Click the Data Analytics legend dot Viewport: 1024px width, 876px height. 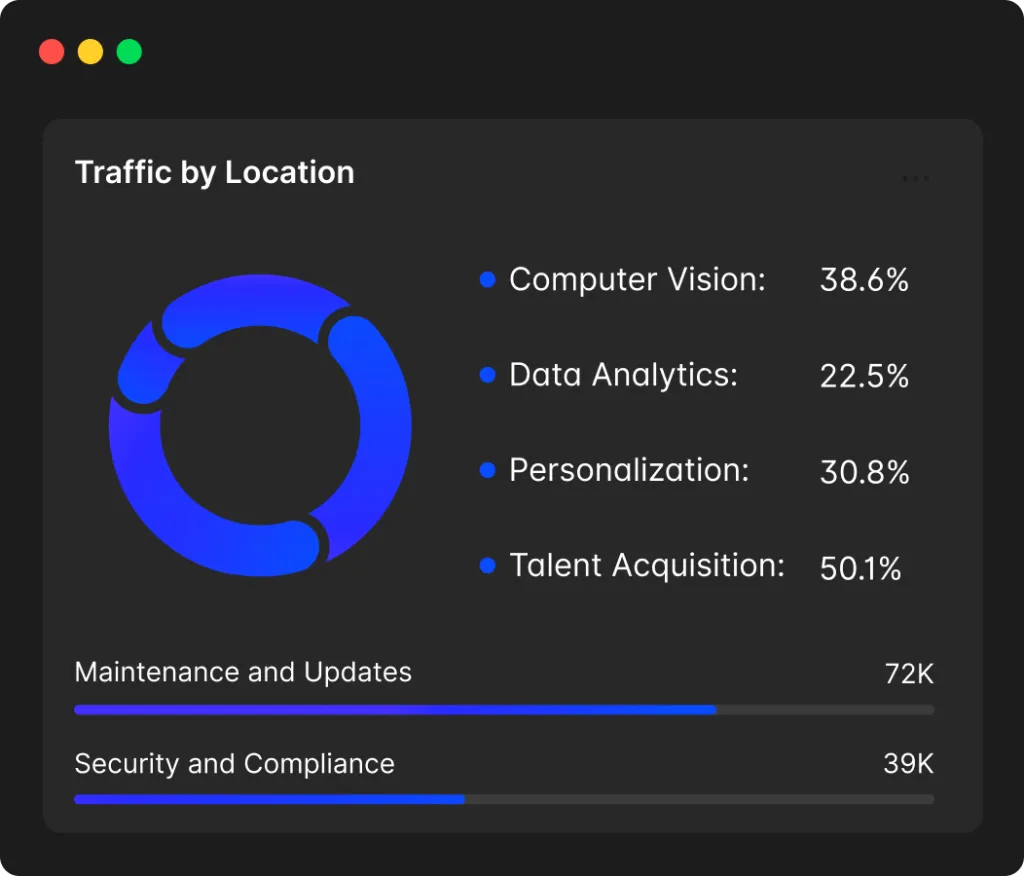click(x=488, y=375)
